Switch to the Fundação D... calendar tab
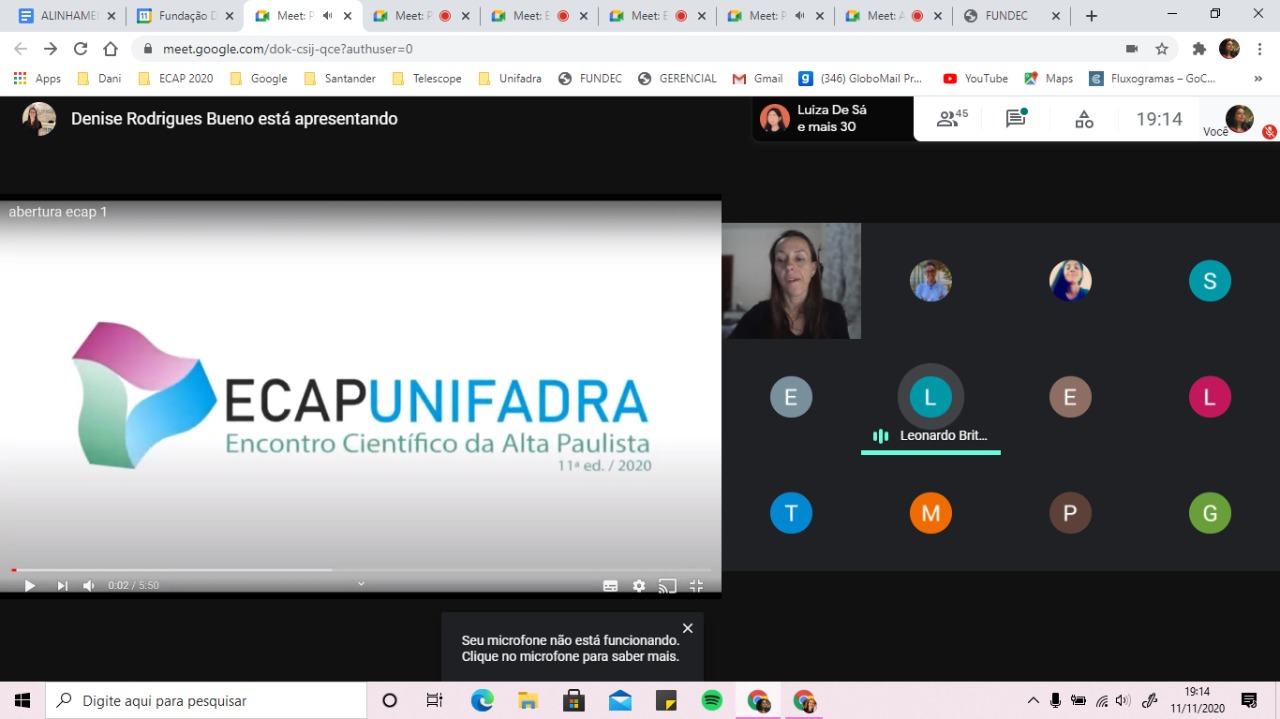Screen dimensions: 1280x719 pos(186,16)
